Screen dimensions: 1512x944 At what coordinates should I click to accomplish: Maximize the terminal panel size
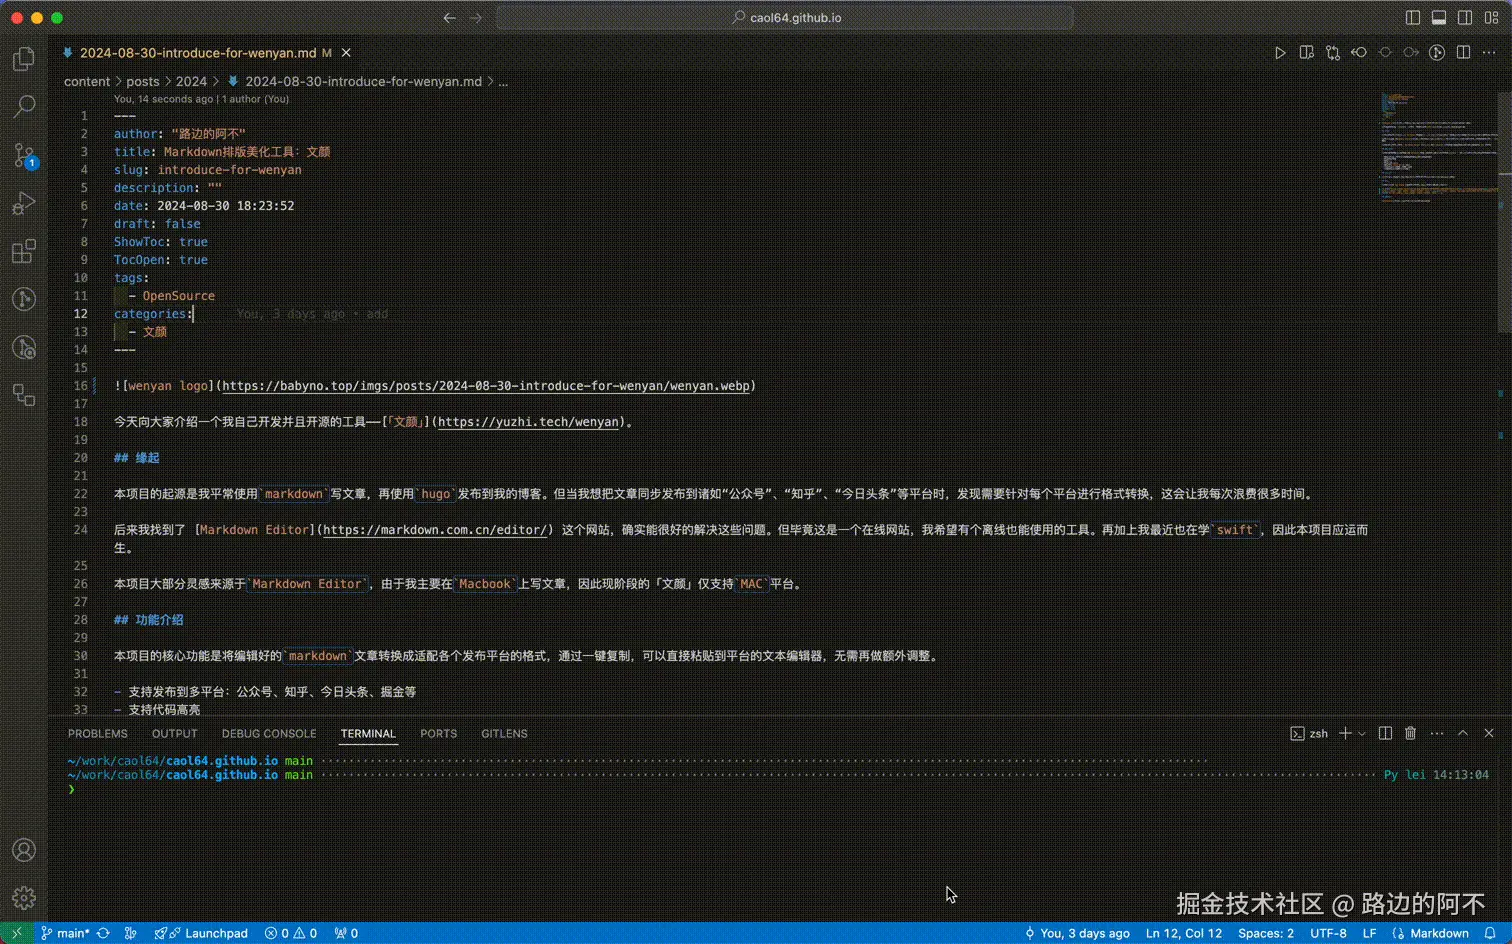coord(1463,733)
